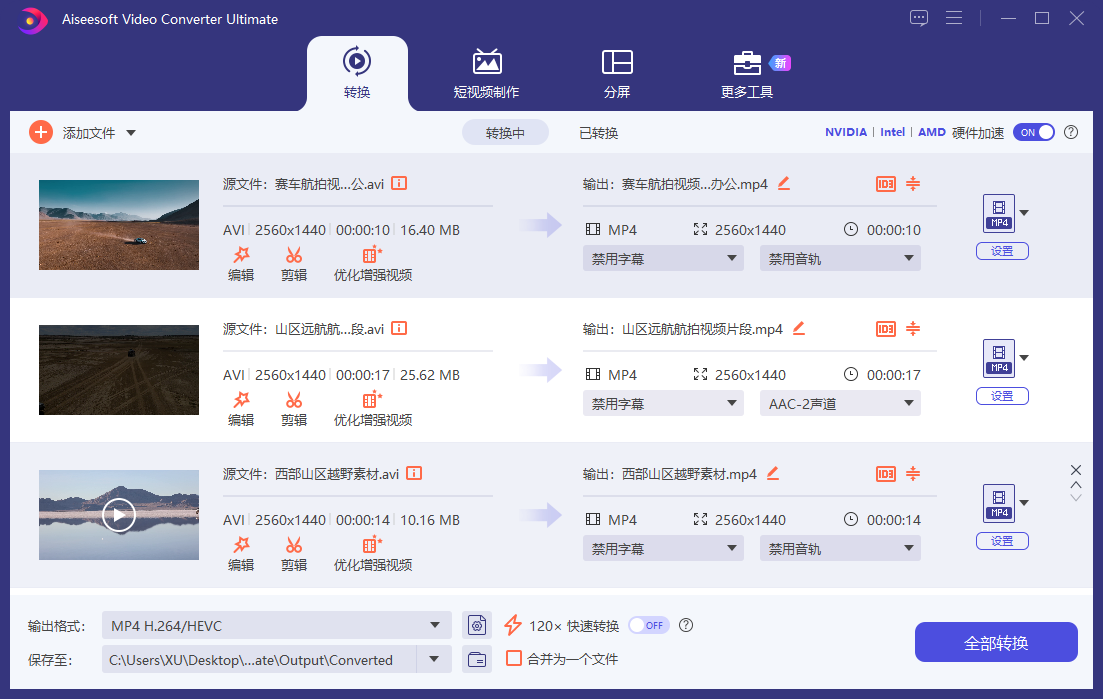Edit ID3 info of the first output file
This screenshot has height=699, width=1103.
[x=884, y=183]
